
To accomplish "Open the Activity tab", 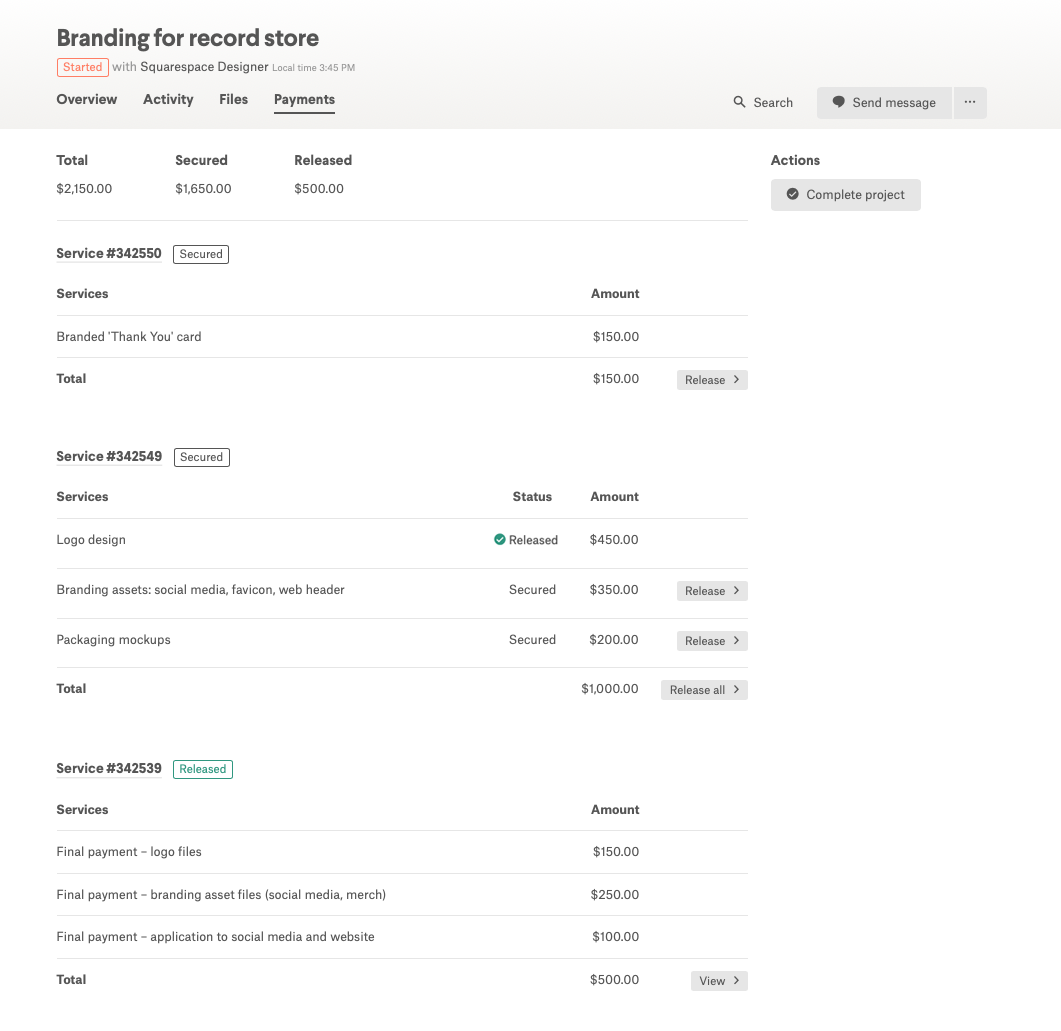I will [x=168, y=99].
